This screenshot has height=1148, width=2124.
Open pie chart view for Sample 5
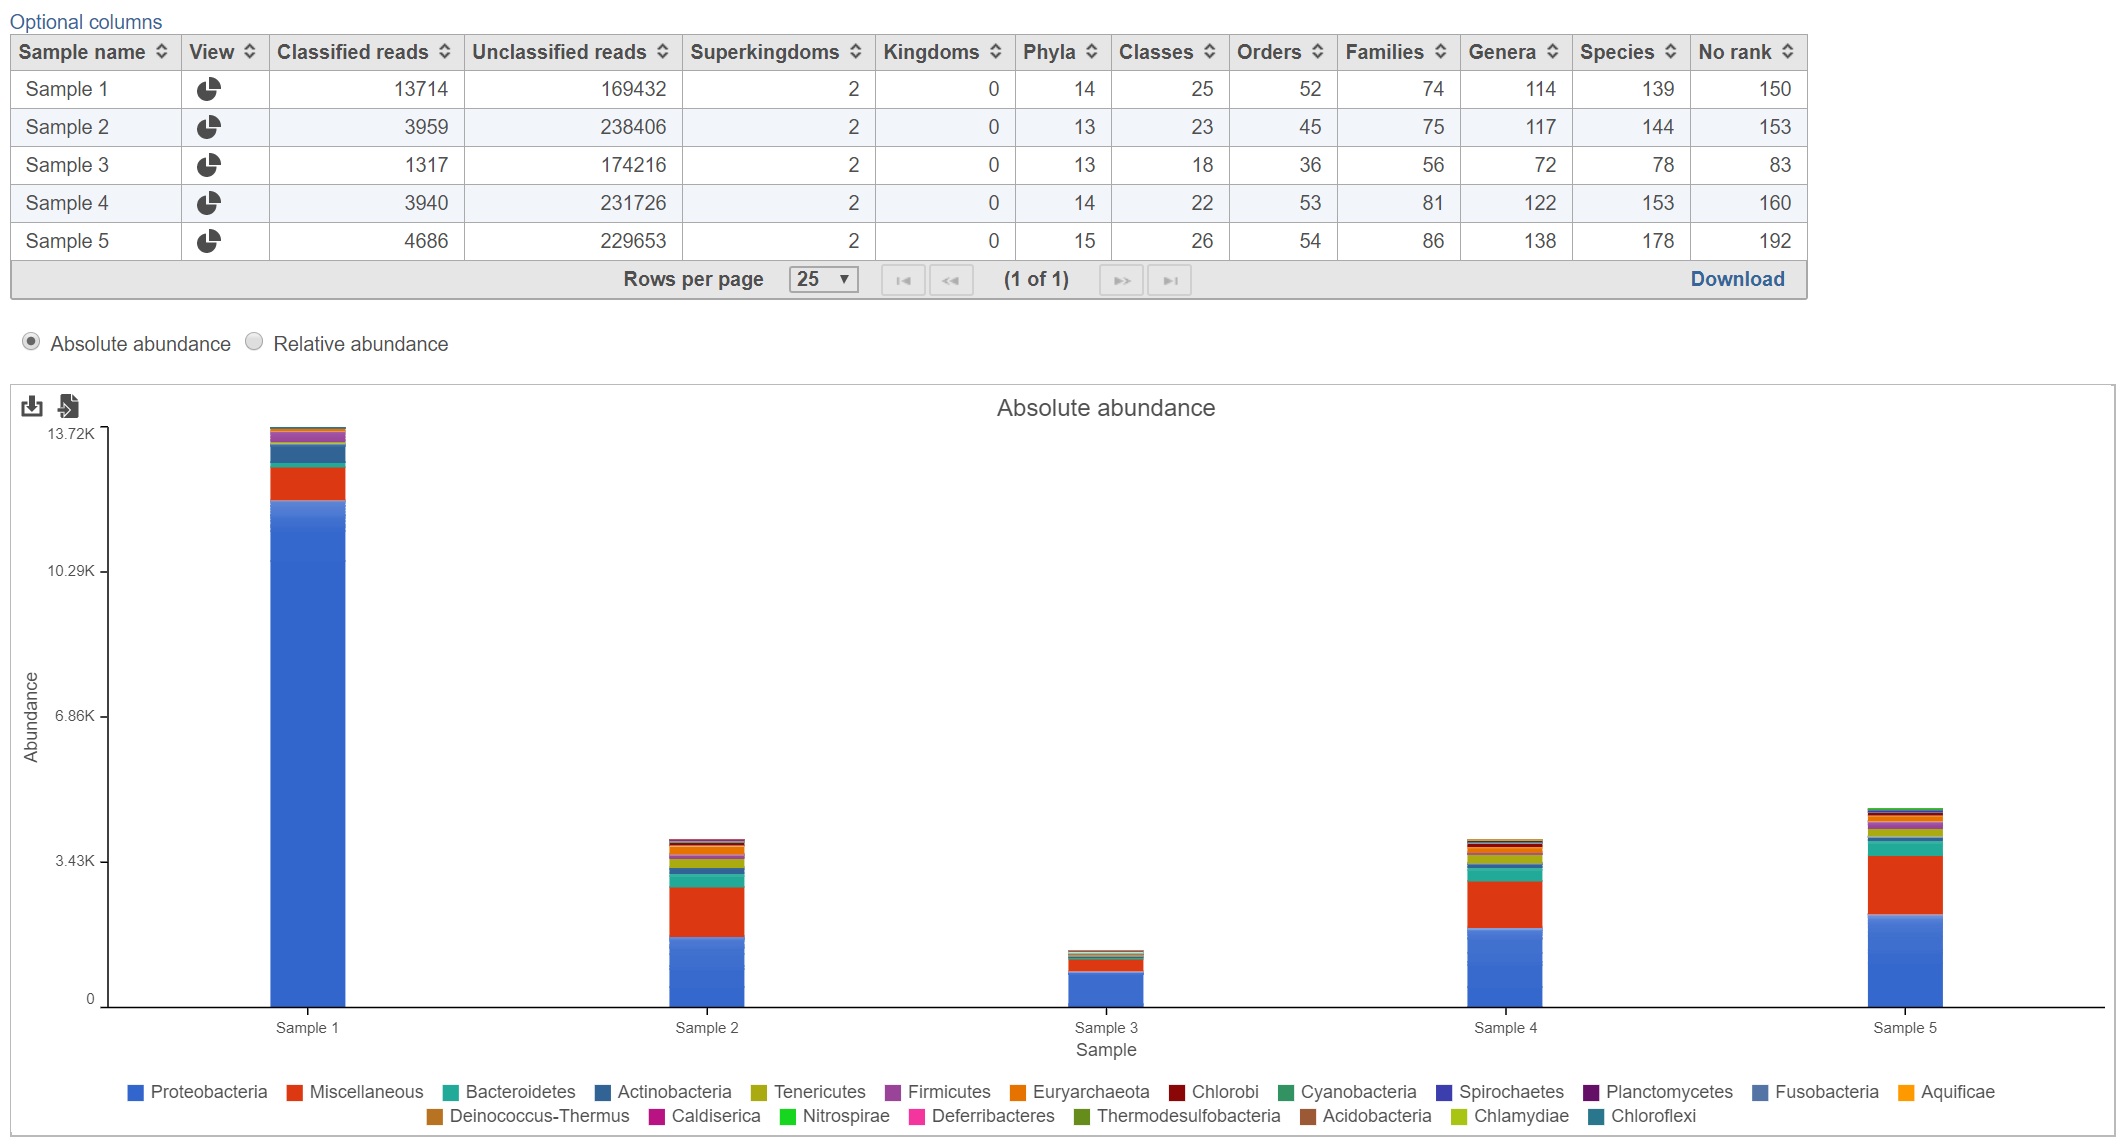coord(208,241)
